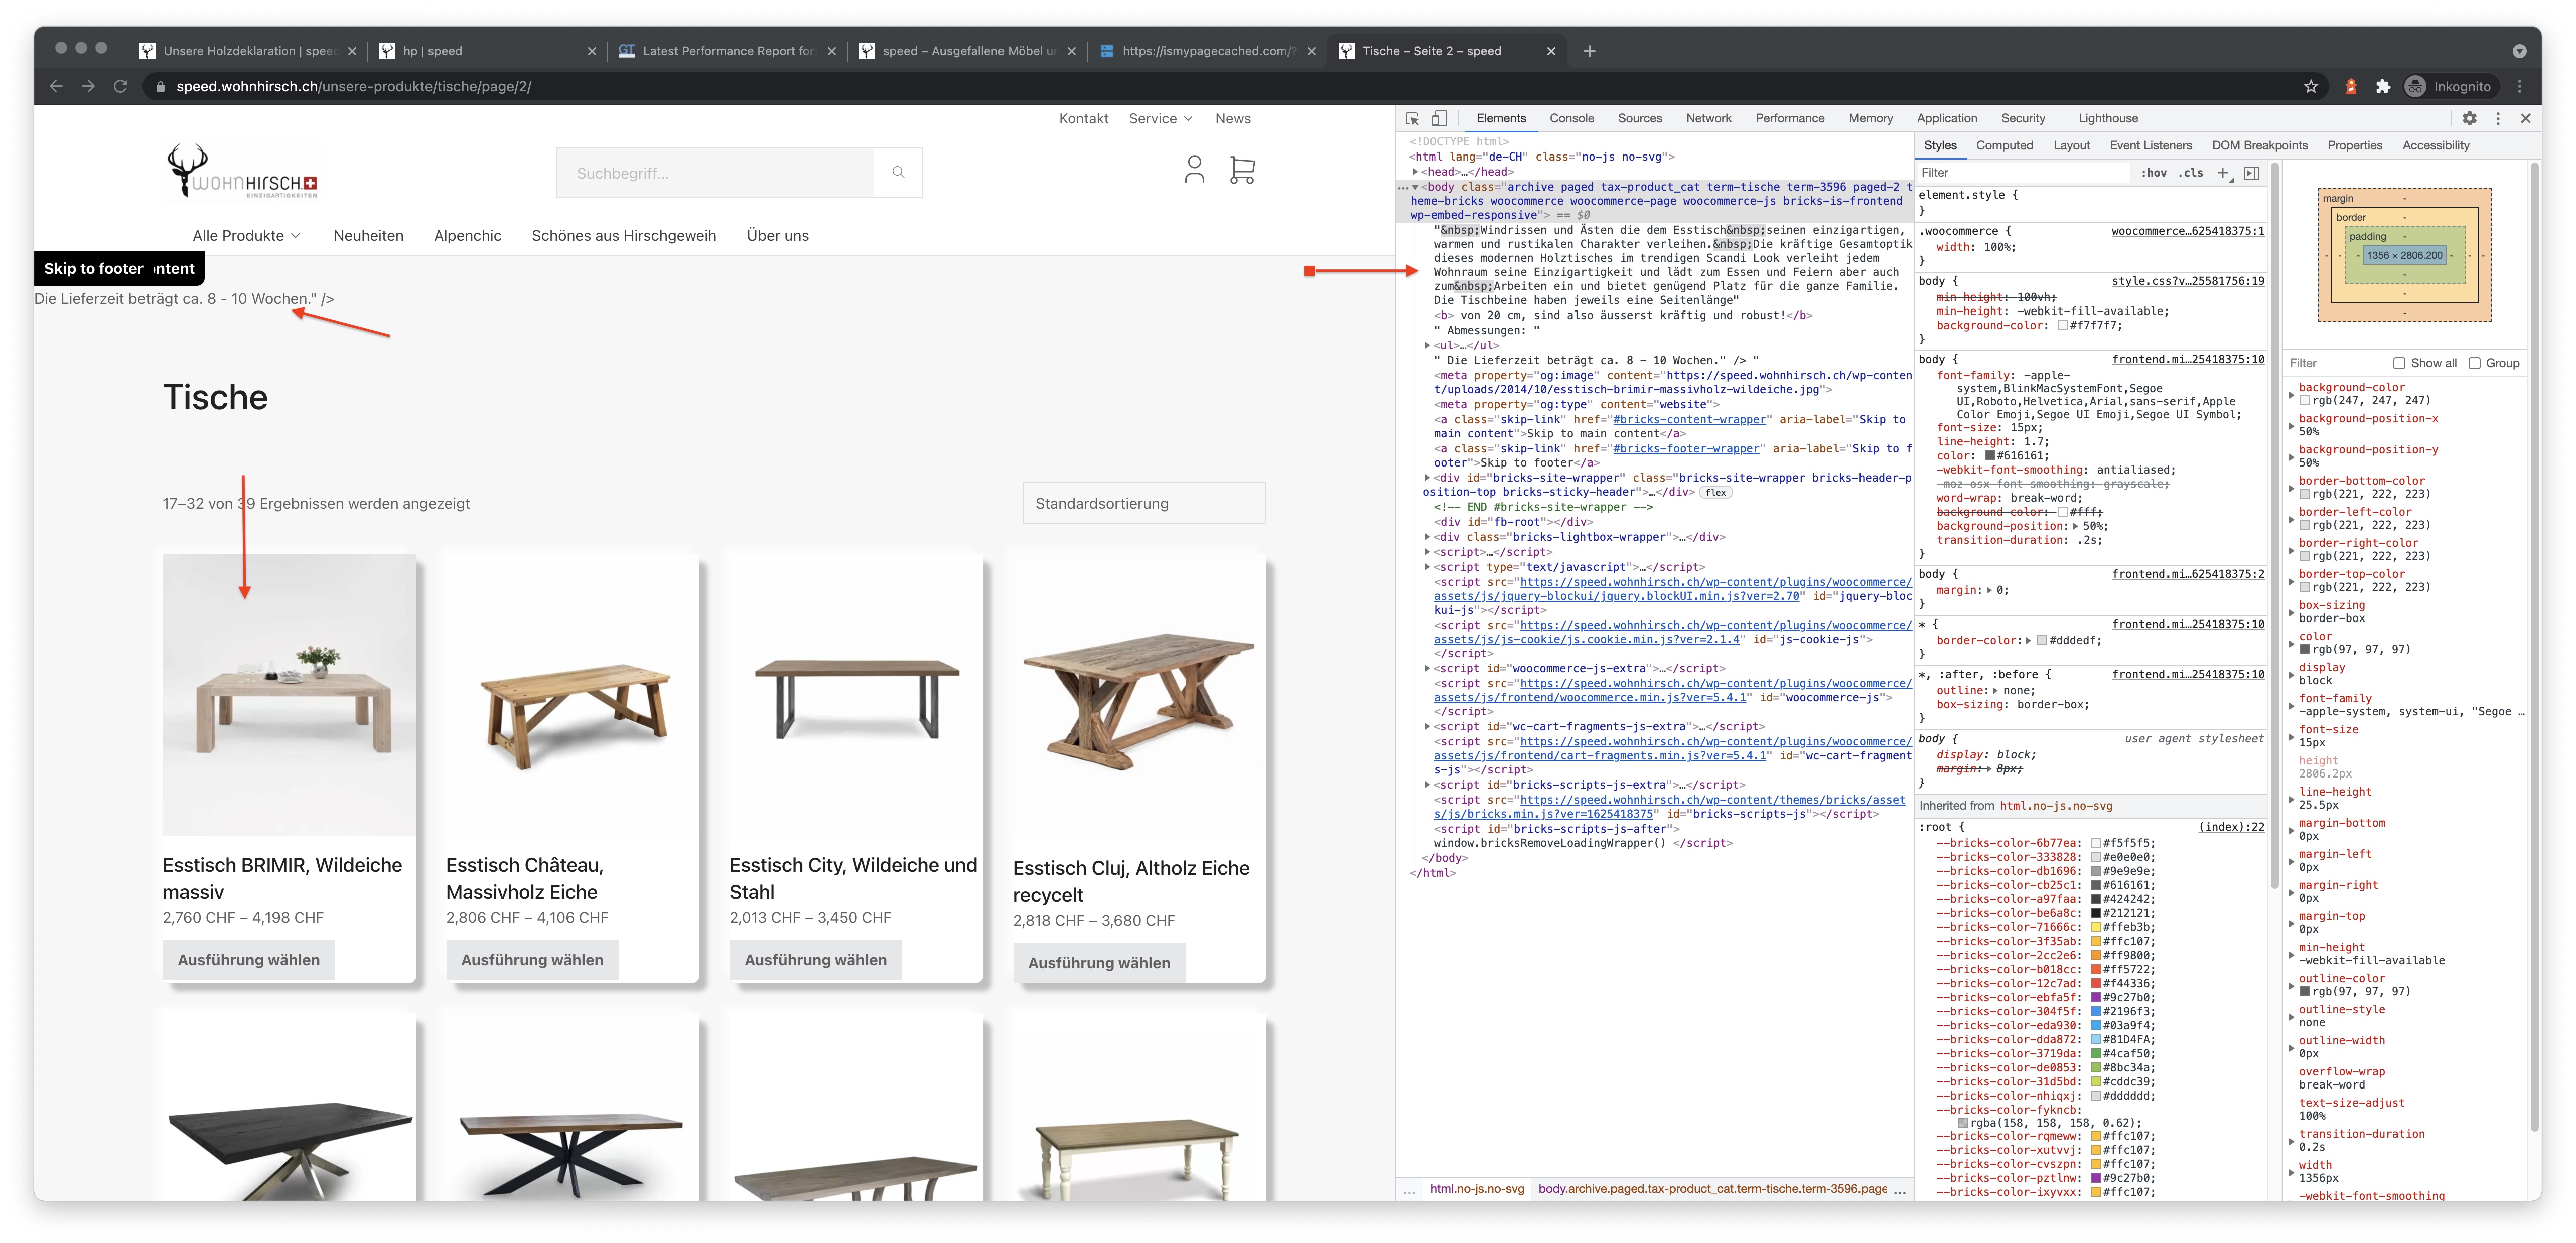Open Chrome's three-dot menu
Screen dimensions: 2576x1243
[x=2520, y=86]
